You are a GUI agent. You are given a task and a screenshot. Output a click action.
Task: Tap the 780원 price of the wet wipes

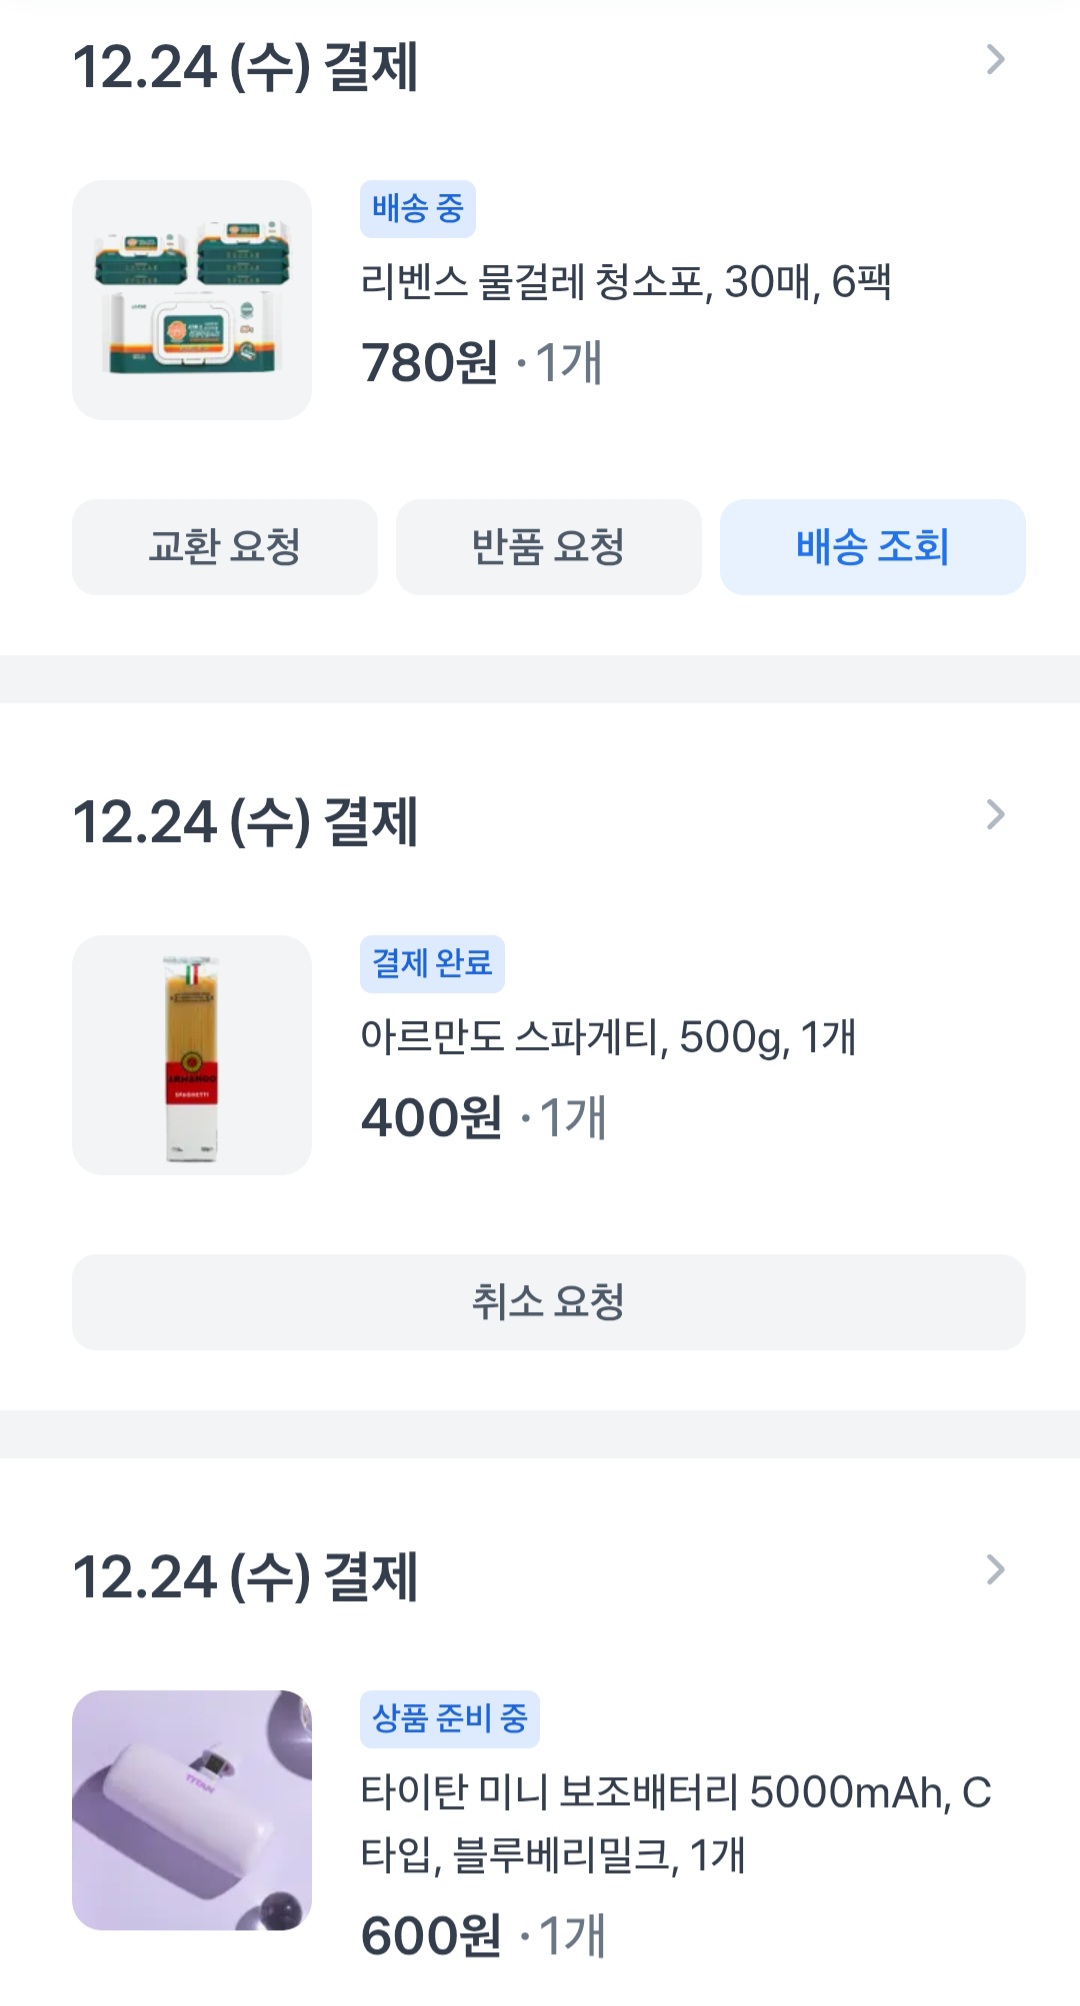pos(430,362)
